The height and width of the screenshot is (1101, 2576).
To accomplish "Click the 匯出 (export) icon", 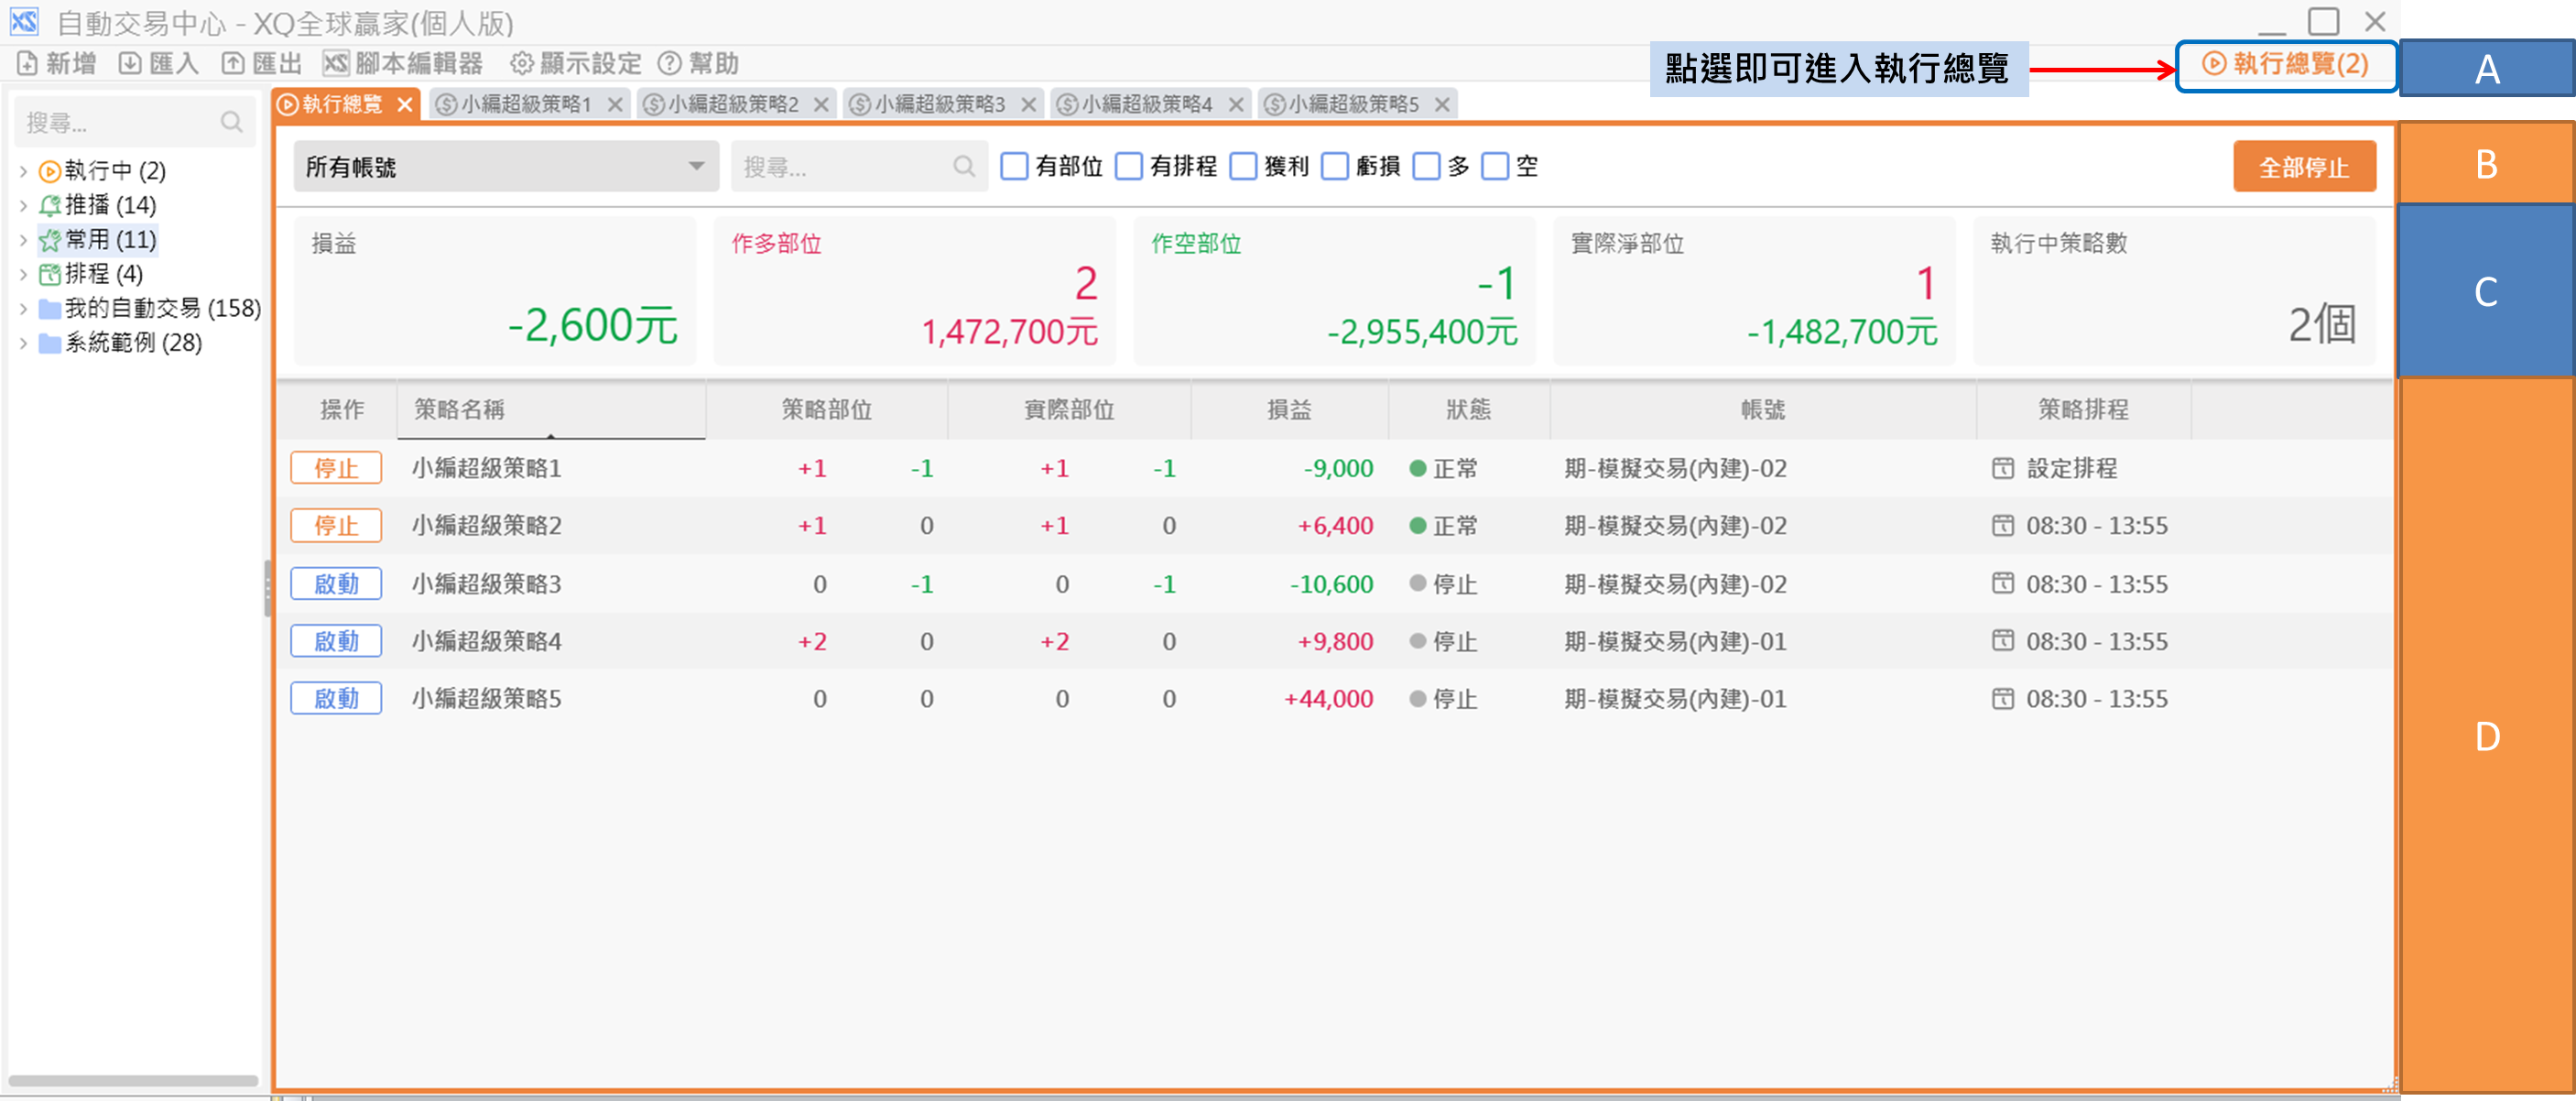I will (x=233, y=64).
